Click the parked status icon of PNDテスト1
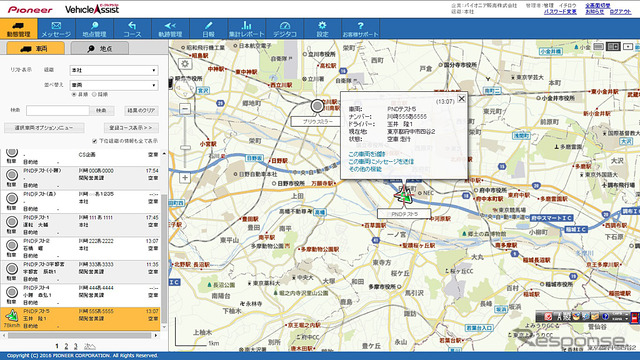Screen dimensions: 640x360 (x=12, y=222)
